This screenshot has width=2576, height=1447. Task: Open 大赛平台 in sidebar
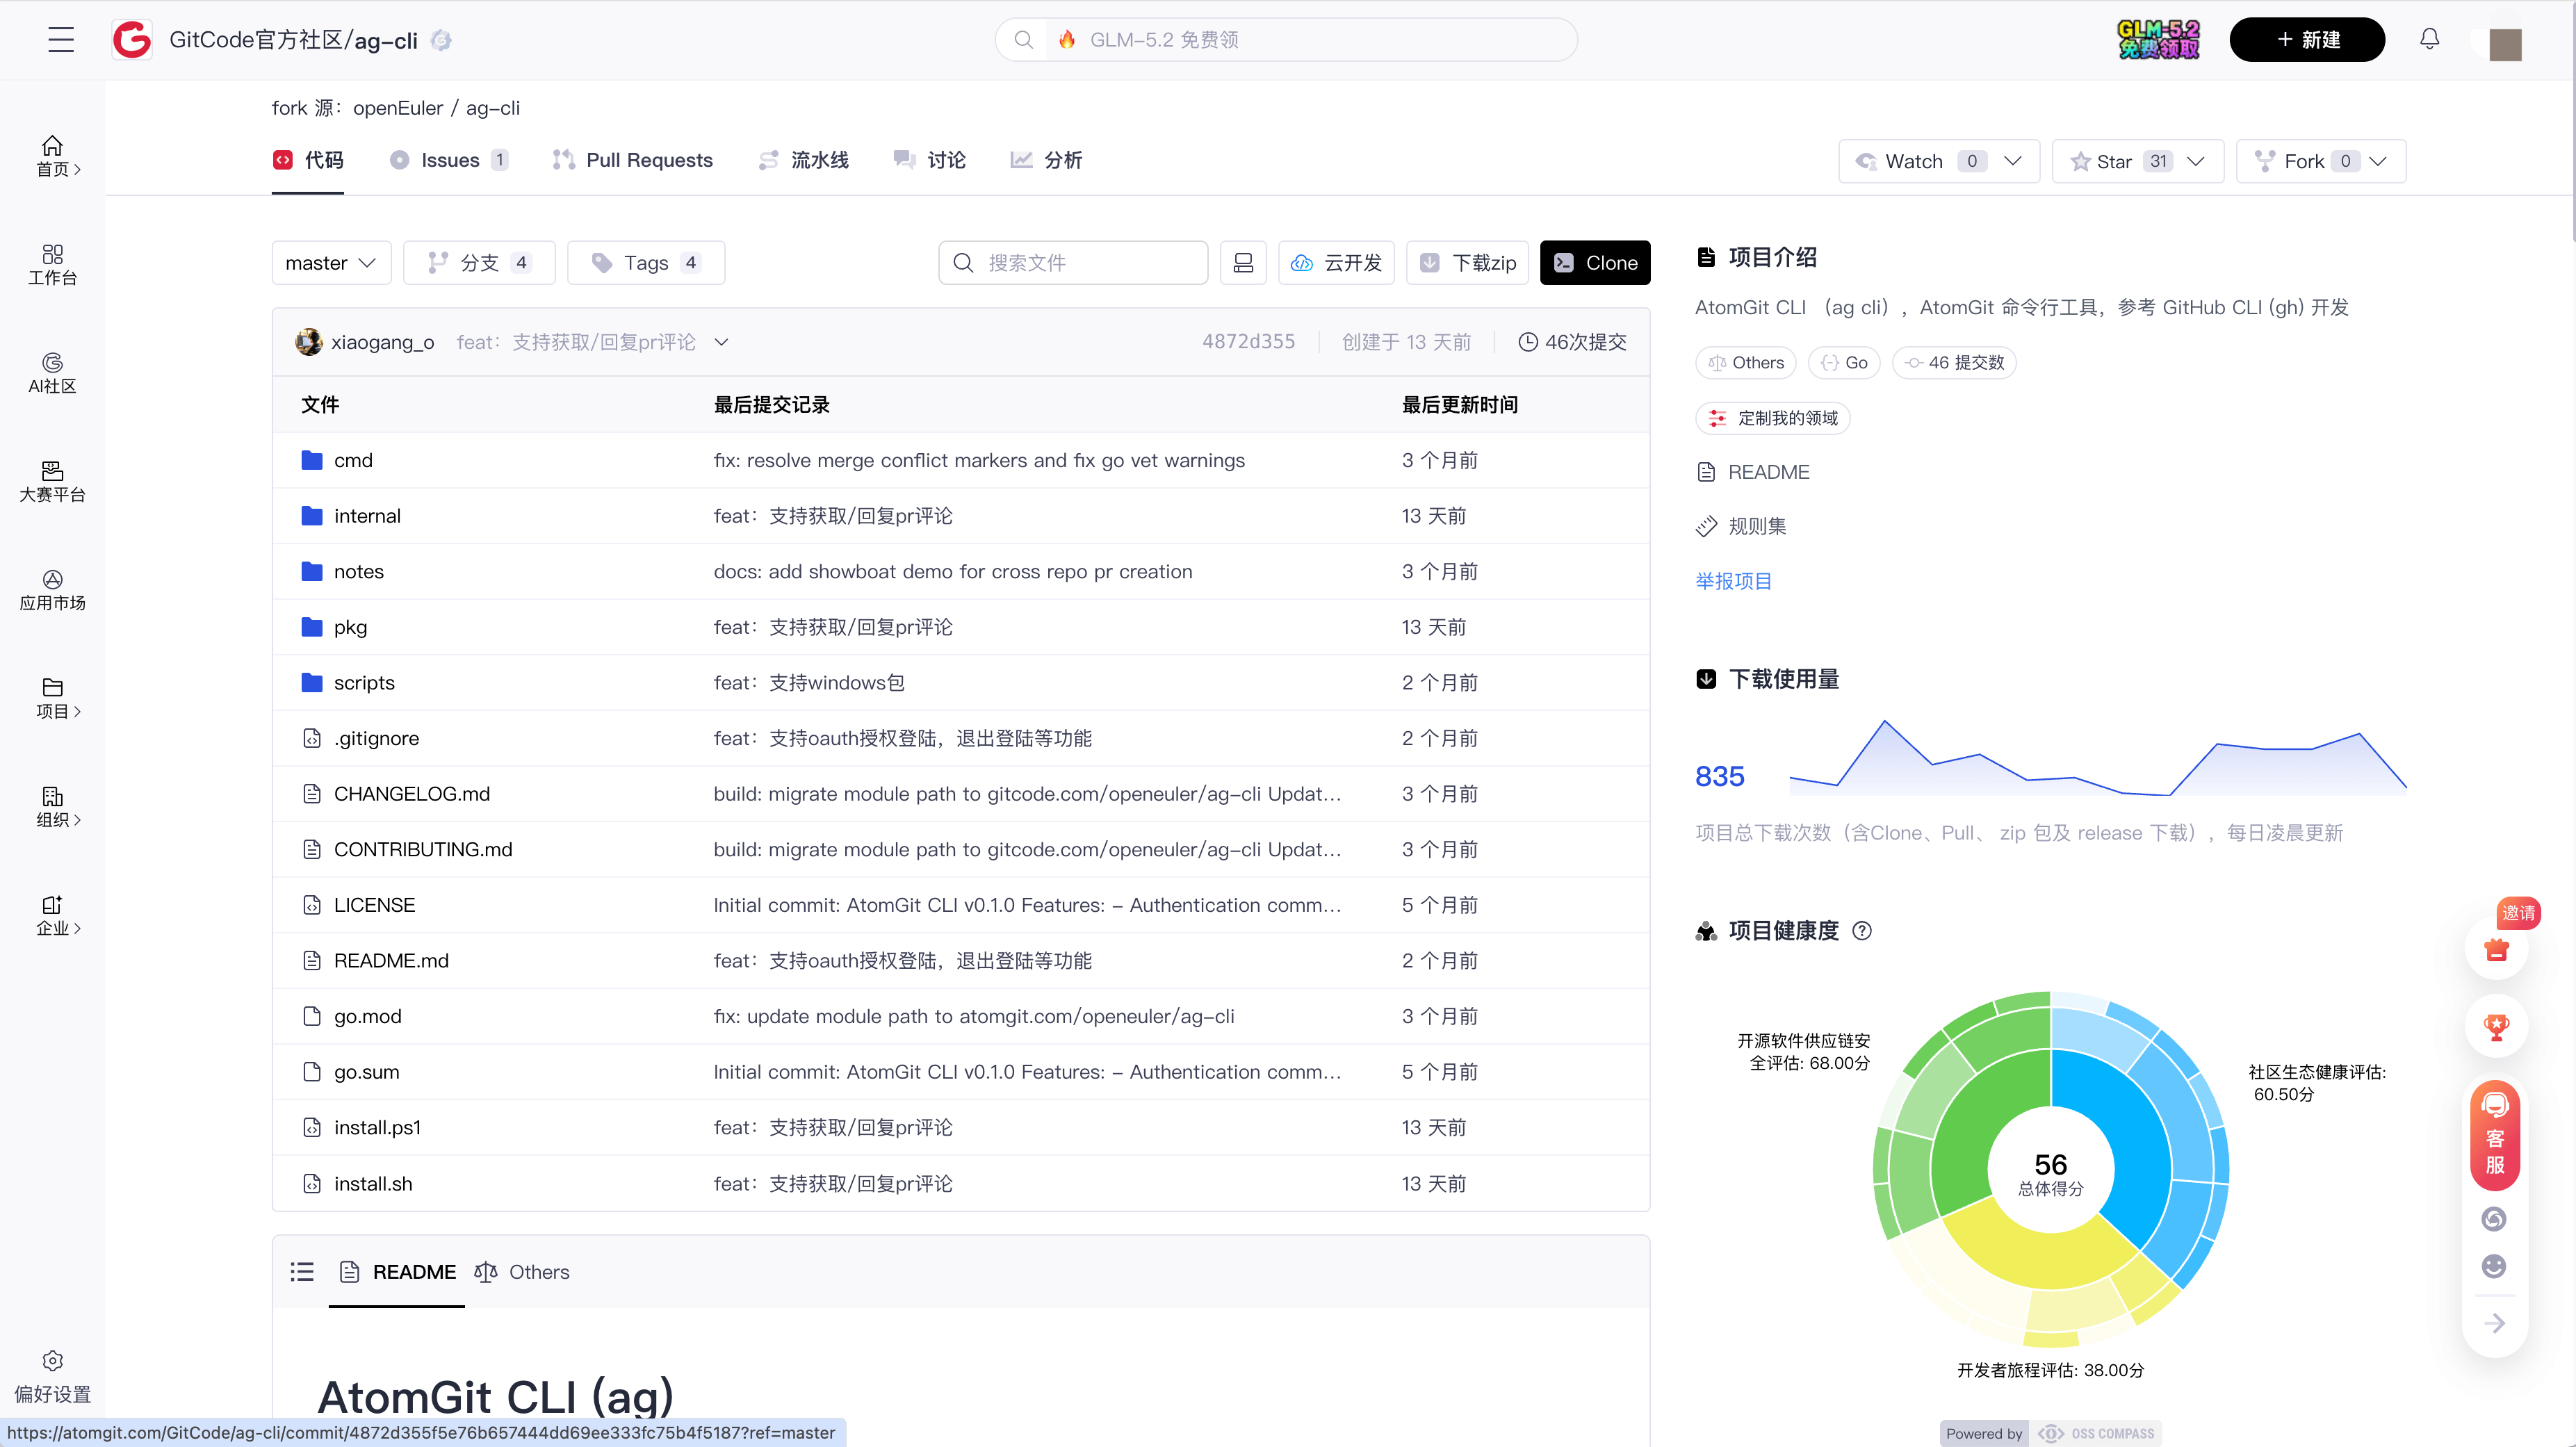(x=53, y=482)
